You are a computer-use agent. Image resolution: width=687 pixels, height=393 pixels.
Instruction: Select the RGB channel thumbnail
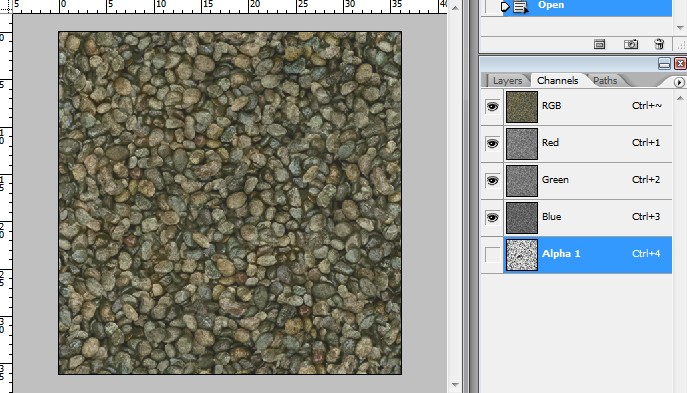click(522, 107)
